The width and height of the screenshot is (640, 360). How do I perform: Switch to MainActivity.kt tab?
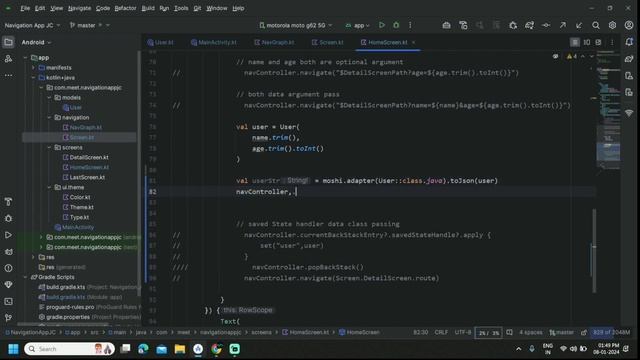click(213, 42)
